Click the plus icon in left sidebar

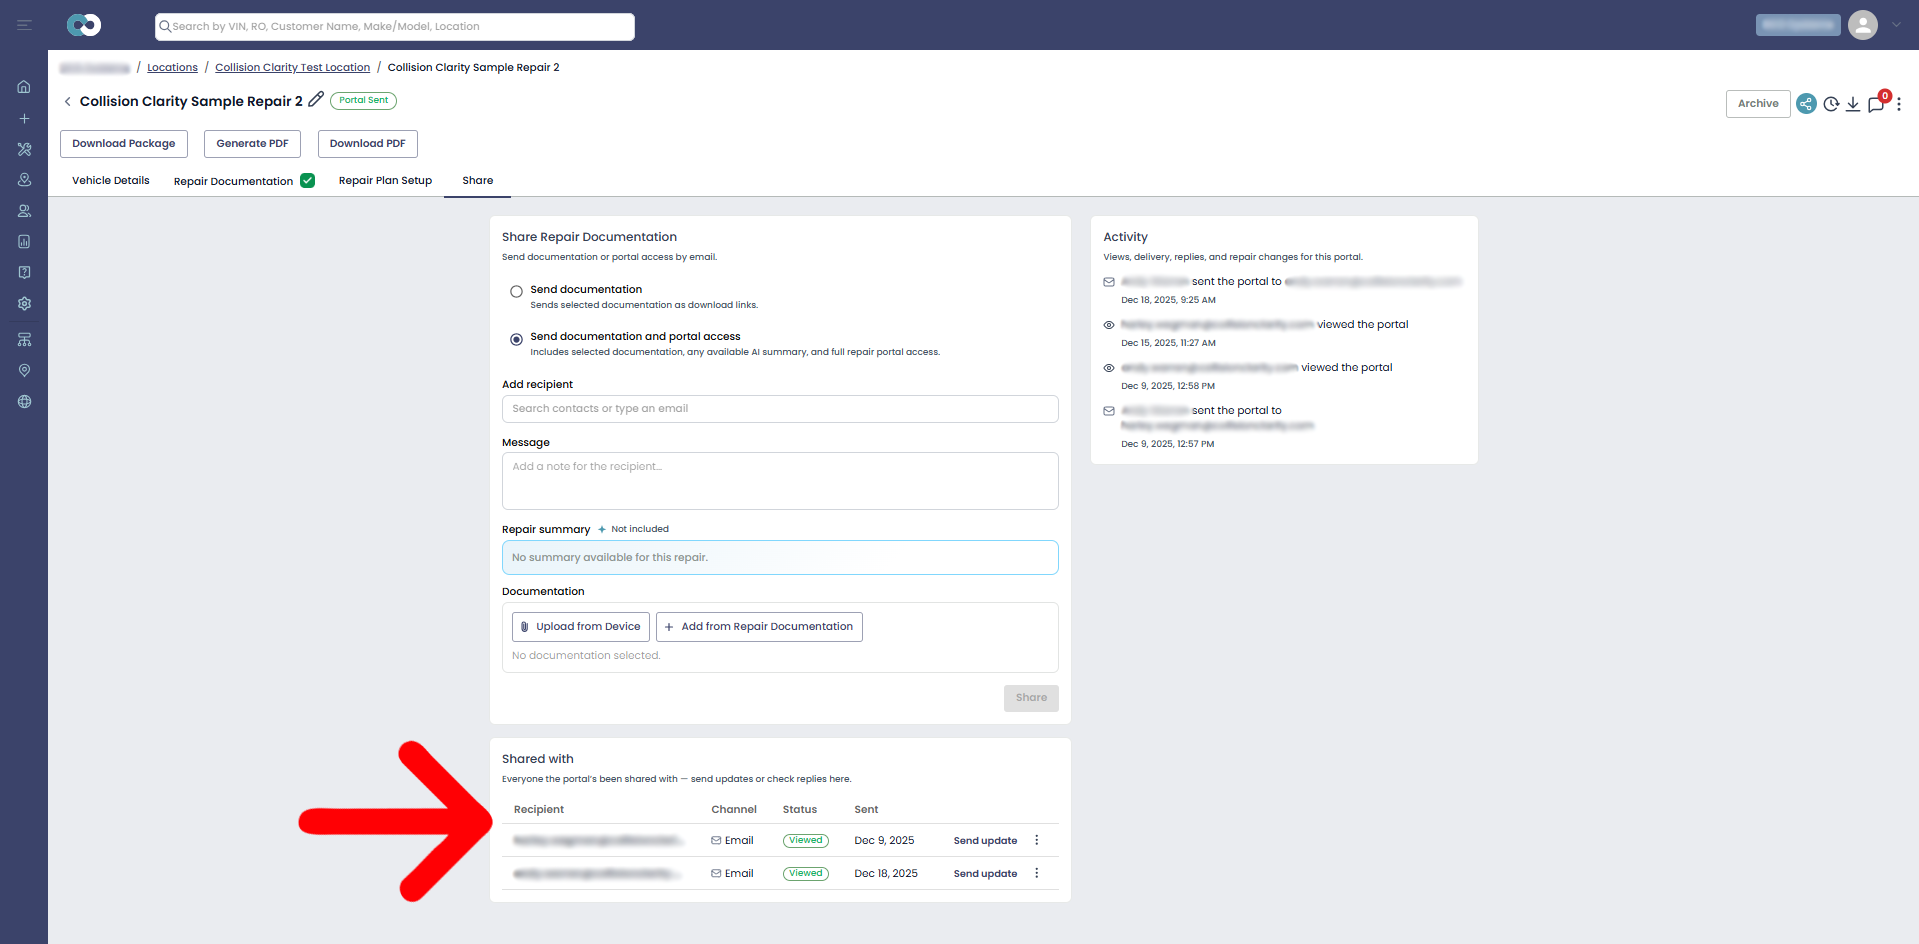[24, 118]
